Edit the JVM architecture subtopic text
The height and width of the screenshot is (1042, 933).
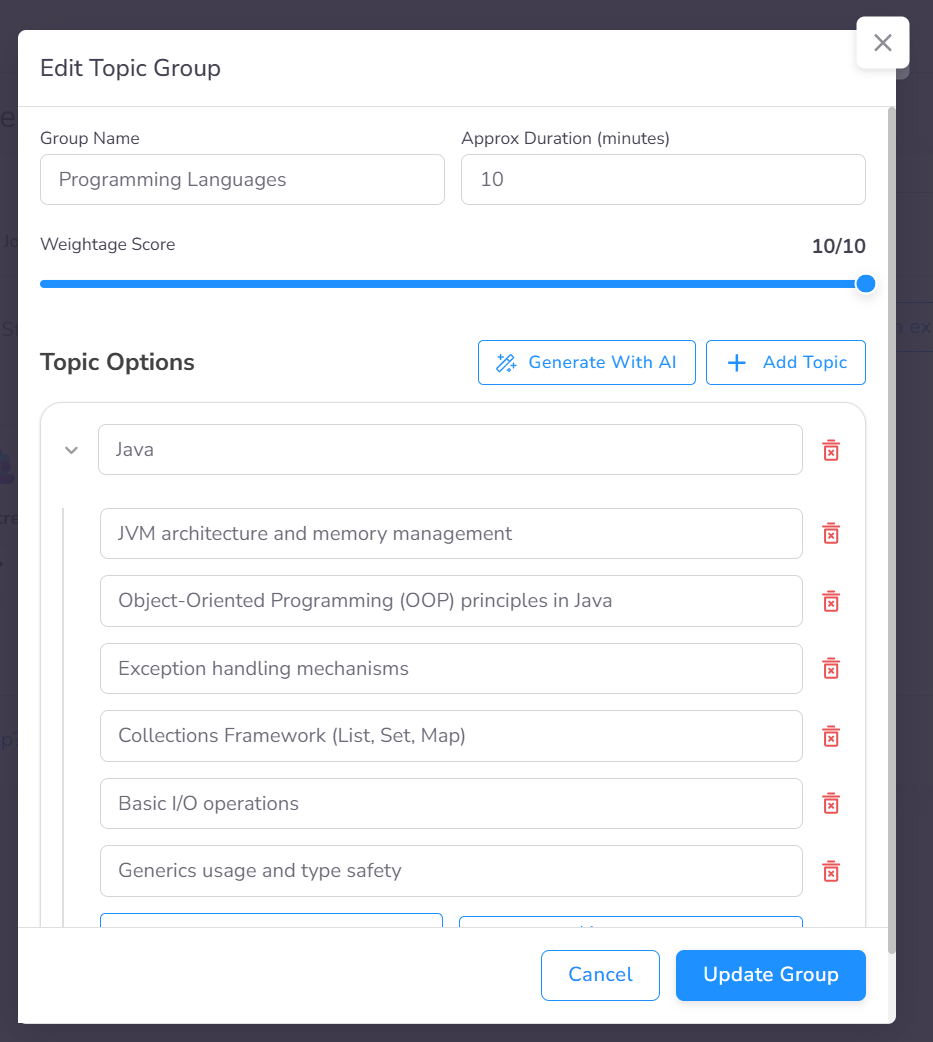coord(450,534)
